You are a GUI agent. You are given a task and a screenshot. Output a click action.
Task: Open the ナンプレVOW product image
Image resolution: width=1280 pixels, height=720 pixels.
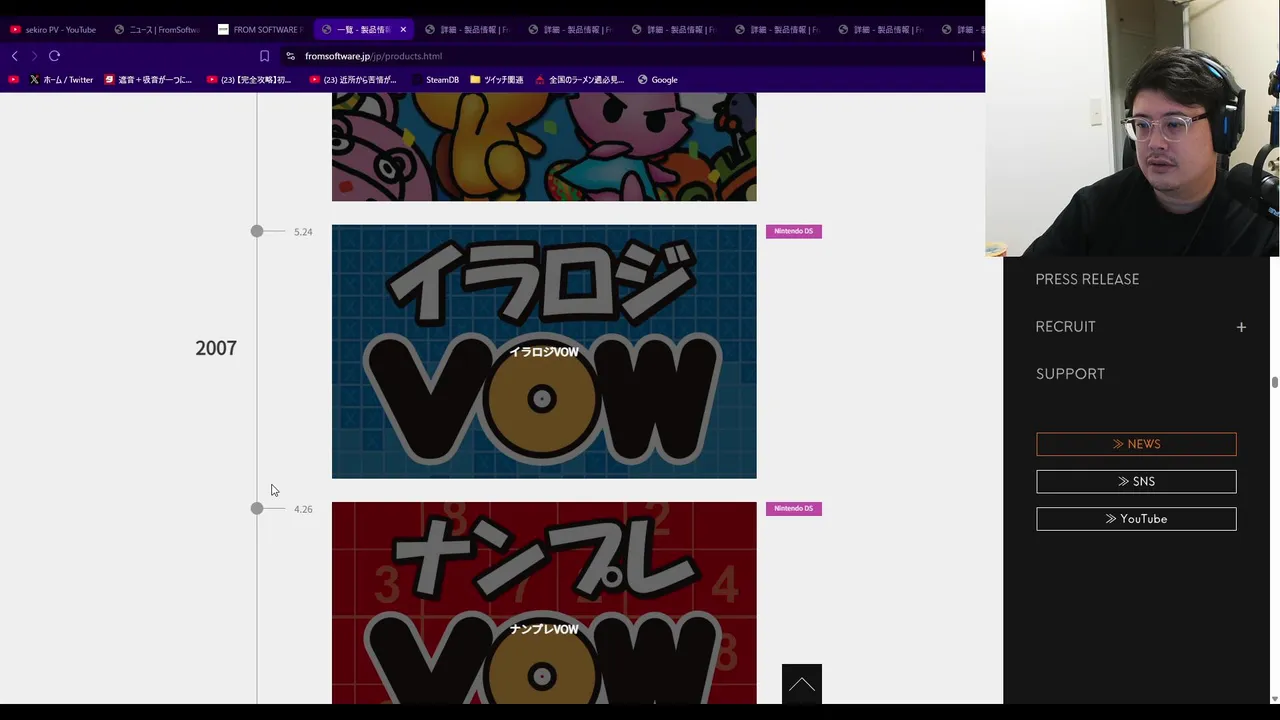tap(544, 603)
